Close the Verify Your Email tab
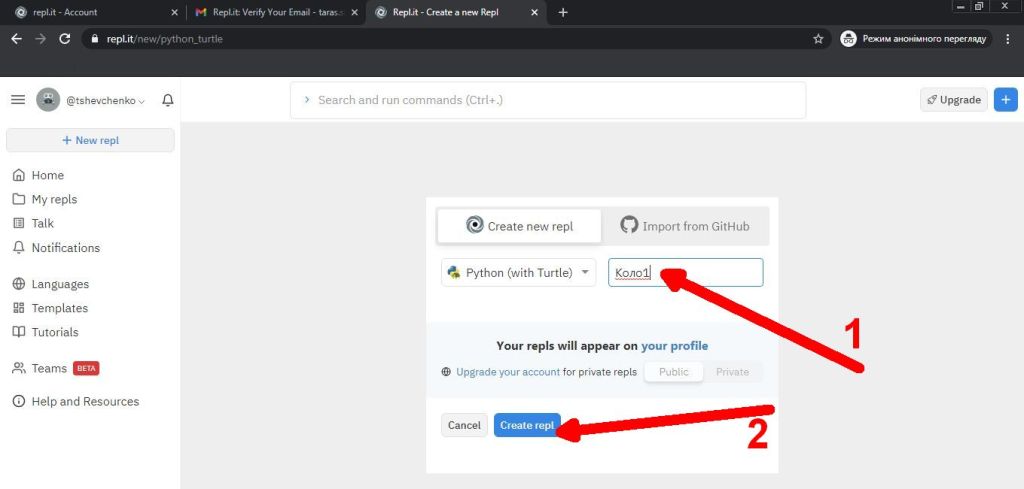 click(355, 12)
